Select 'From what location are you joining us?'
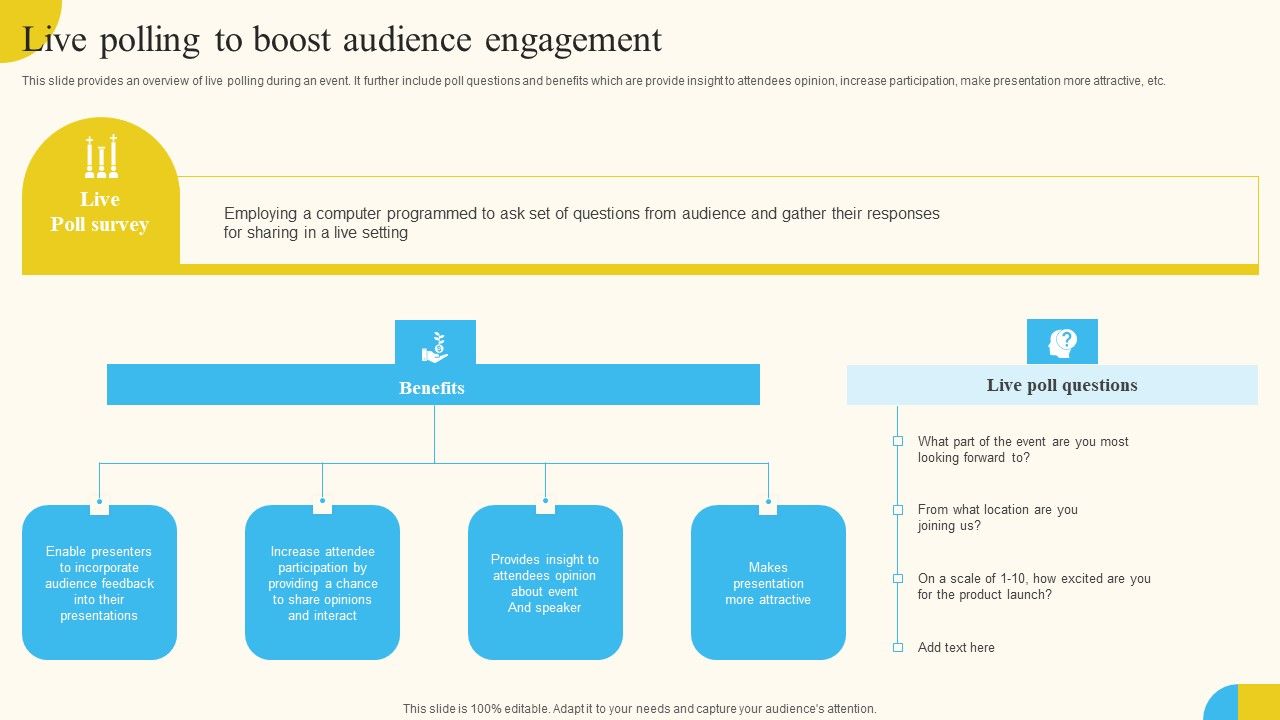The image size is (1280, 720). (x=998, y=518)
